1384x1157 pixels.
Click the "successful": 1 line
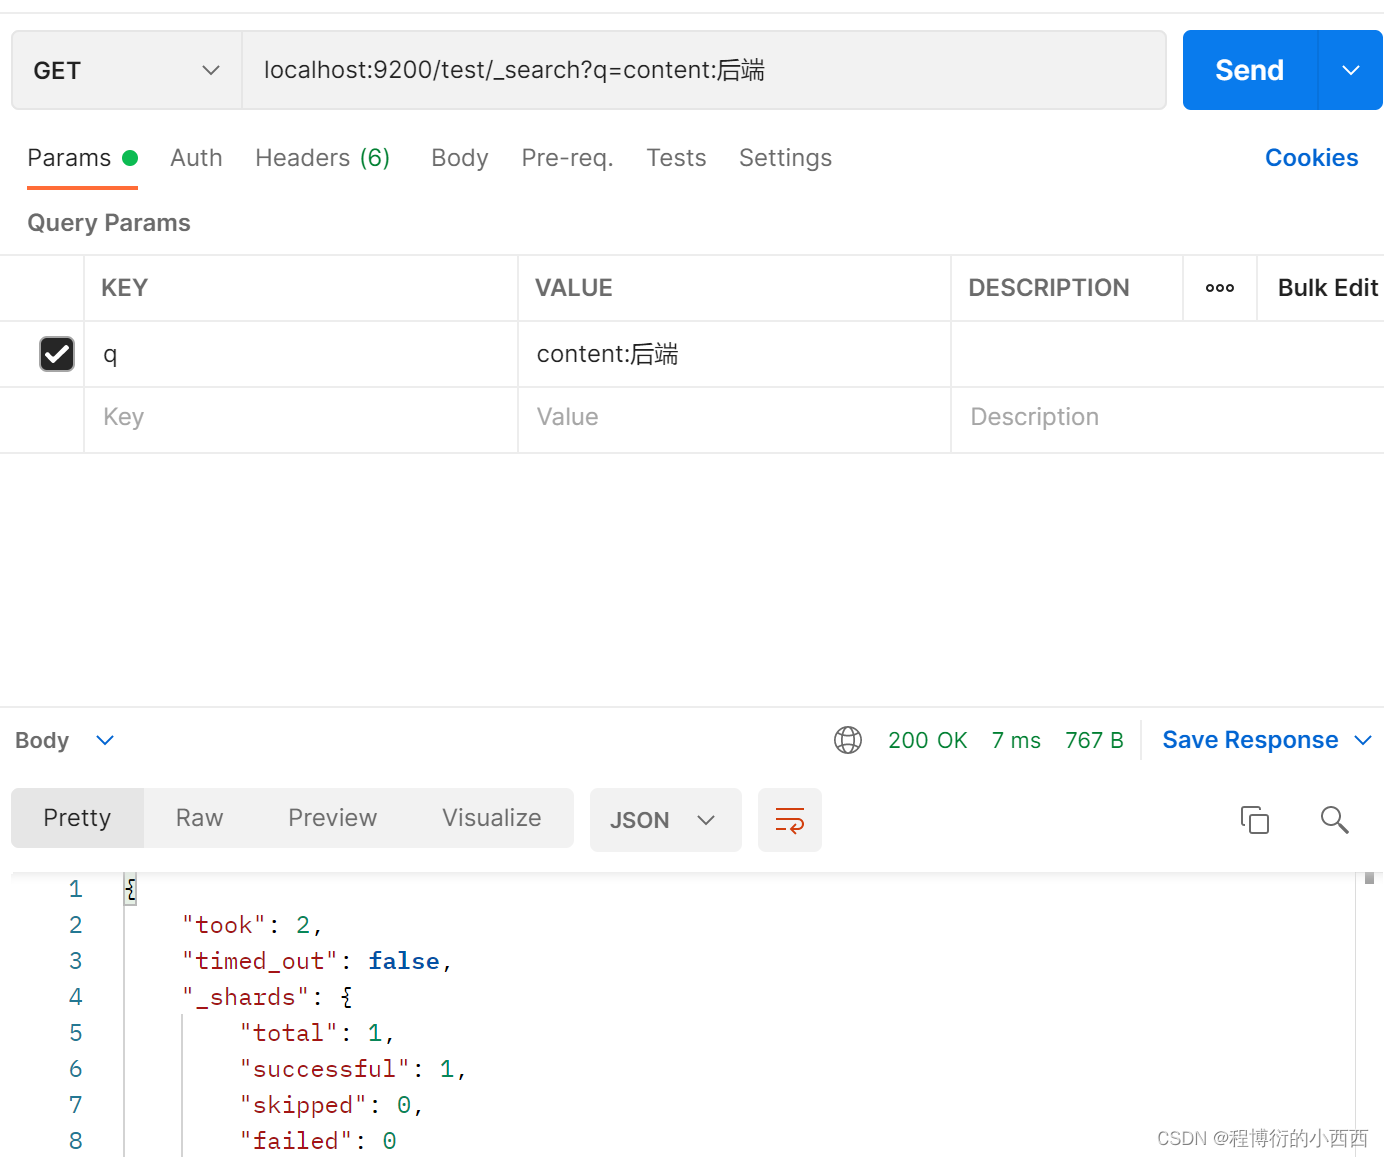tap(353, 1069)
